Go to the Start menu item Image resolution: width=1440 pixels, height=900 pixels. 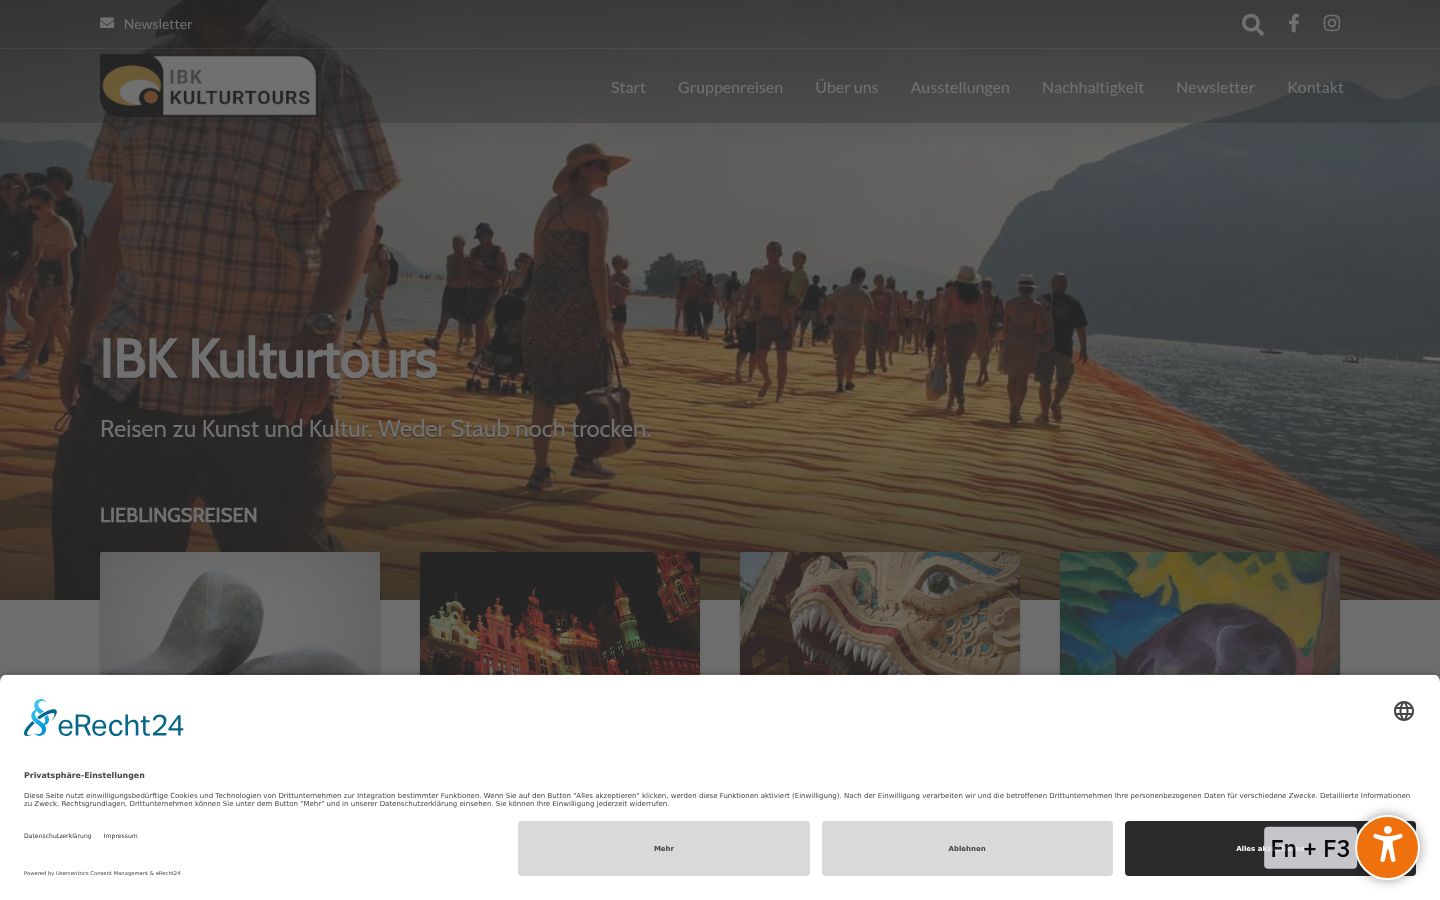point(628,87)
